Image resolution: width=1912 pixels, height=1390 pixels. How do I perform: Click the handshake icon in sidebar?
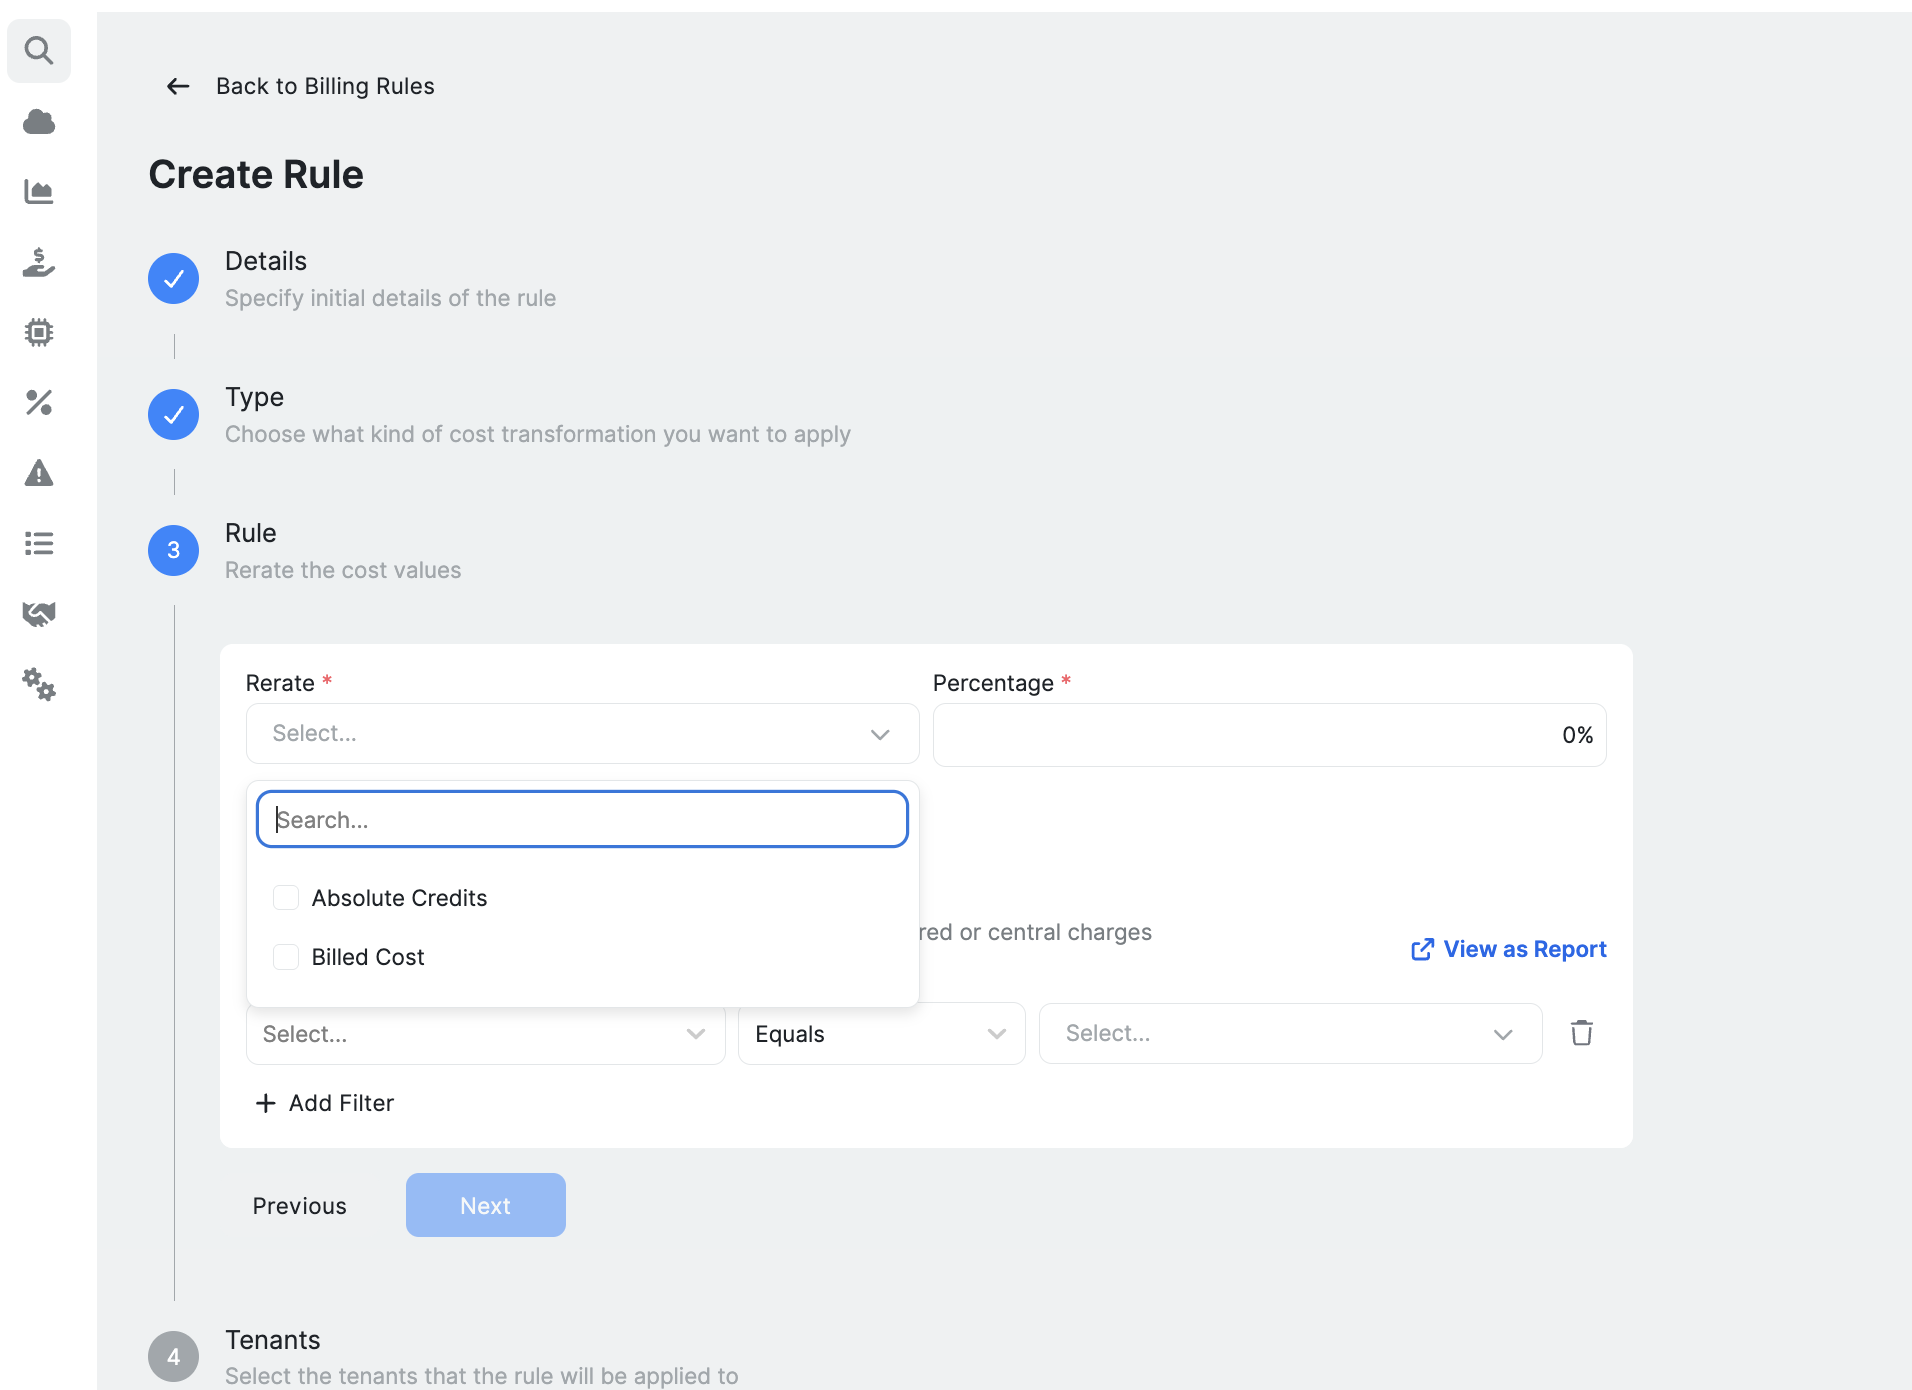39,613
